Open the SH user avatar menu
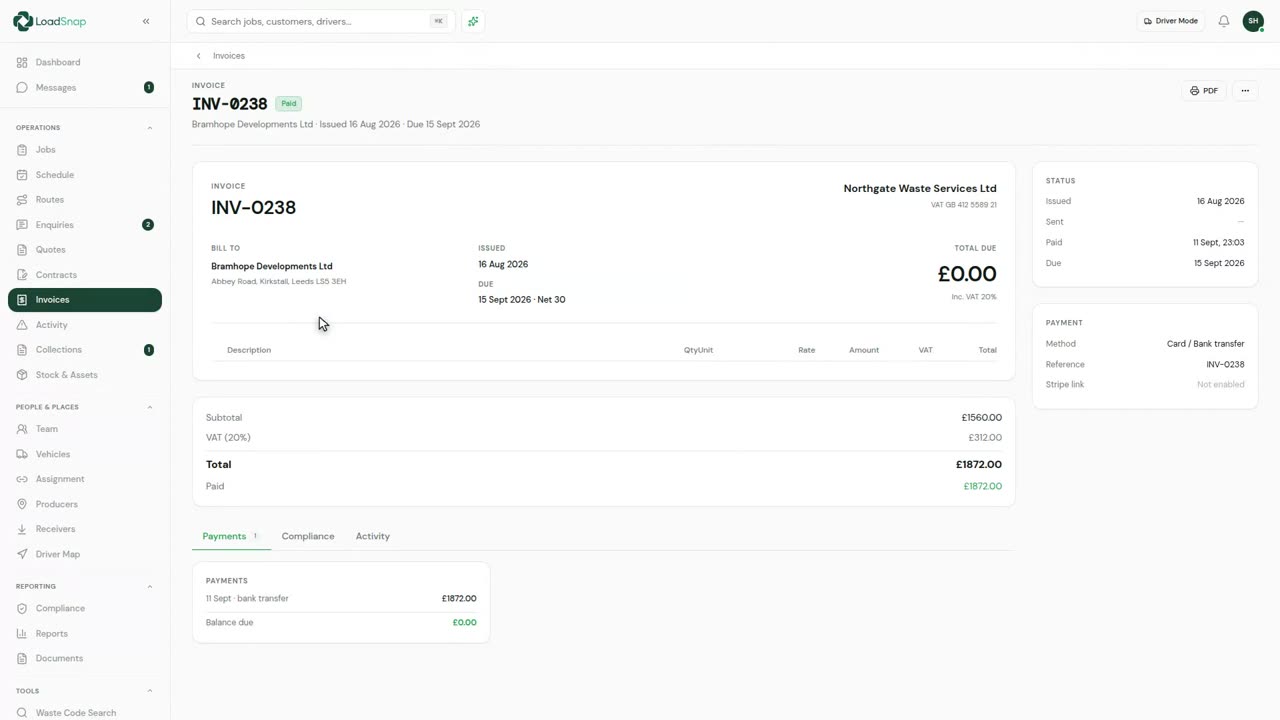 [1253, 21]
